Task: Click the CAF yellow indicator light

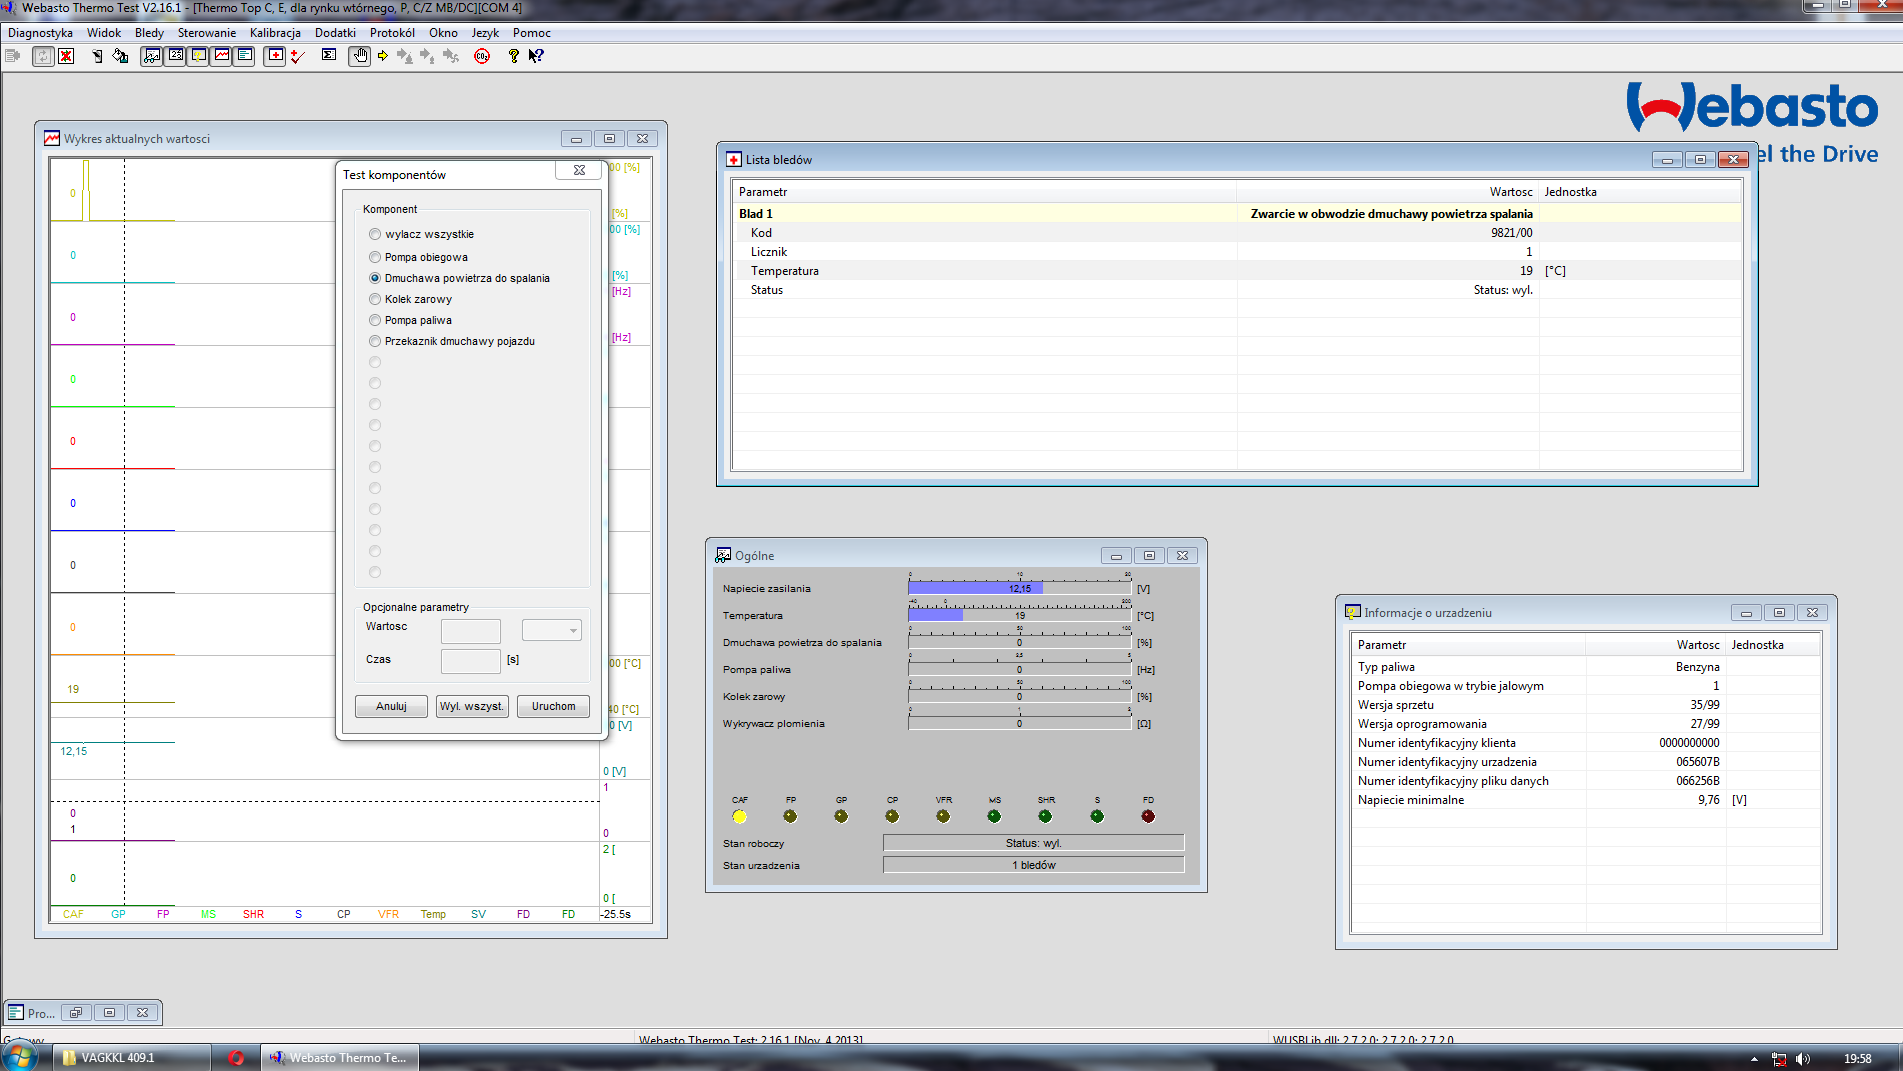Action: [739, 816]
